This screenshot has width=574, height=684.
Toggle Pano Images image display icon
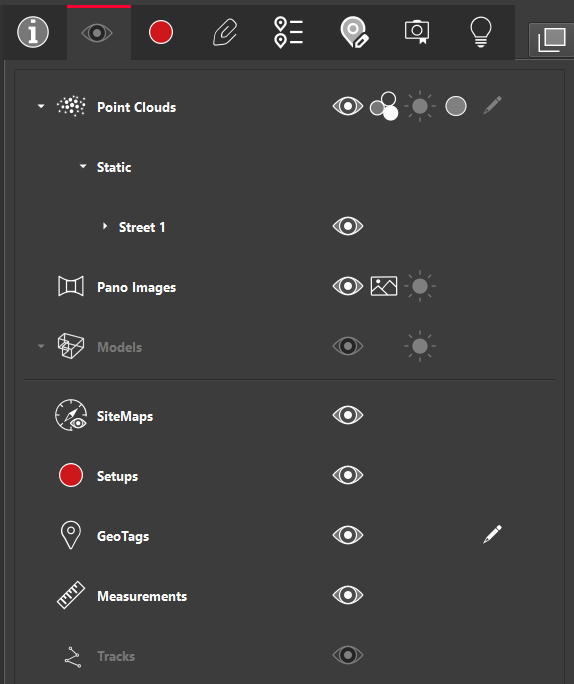tap(384, 286)
